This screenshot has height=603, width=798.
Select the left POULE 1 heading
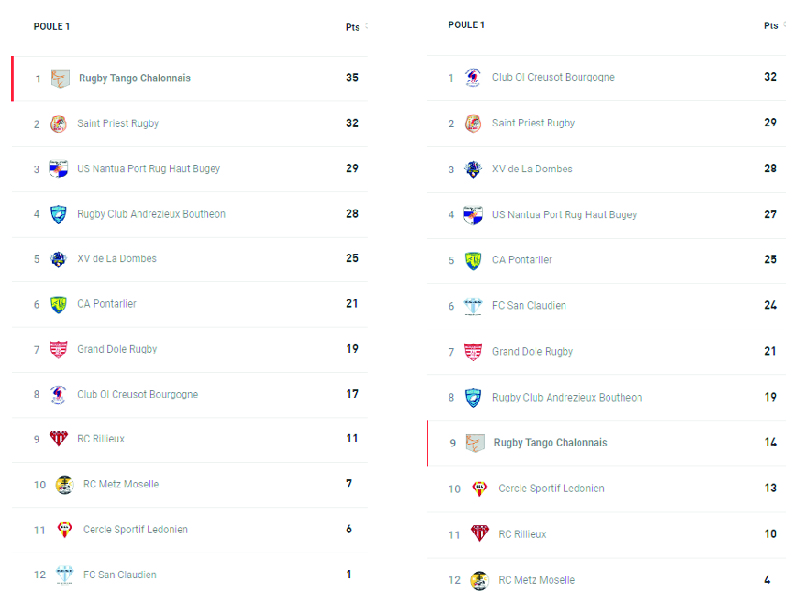click(x=52, y=27)
